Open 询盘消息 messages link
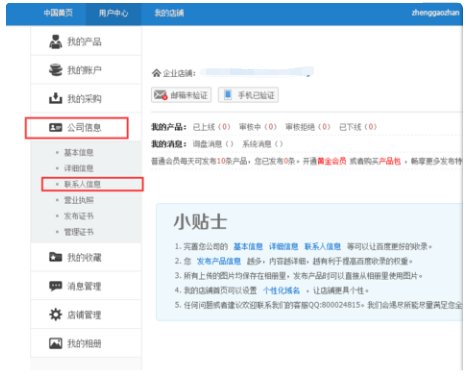 (213, 144)
